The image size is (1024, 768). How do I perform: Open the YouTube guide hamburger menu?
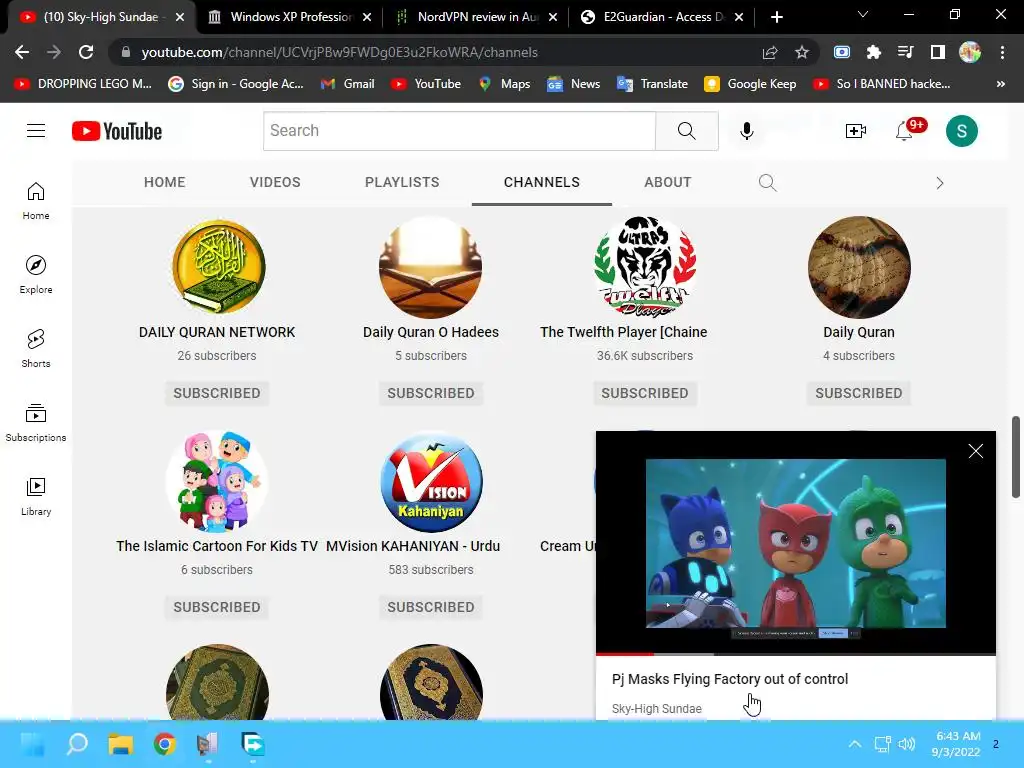[36, 131]
